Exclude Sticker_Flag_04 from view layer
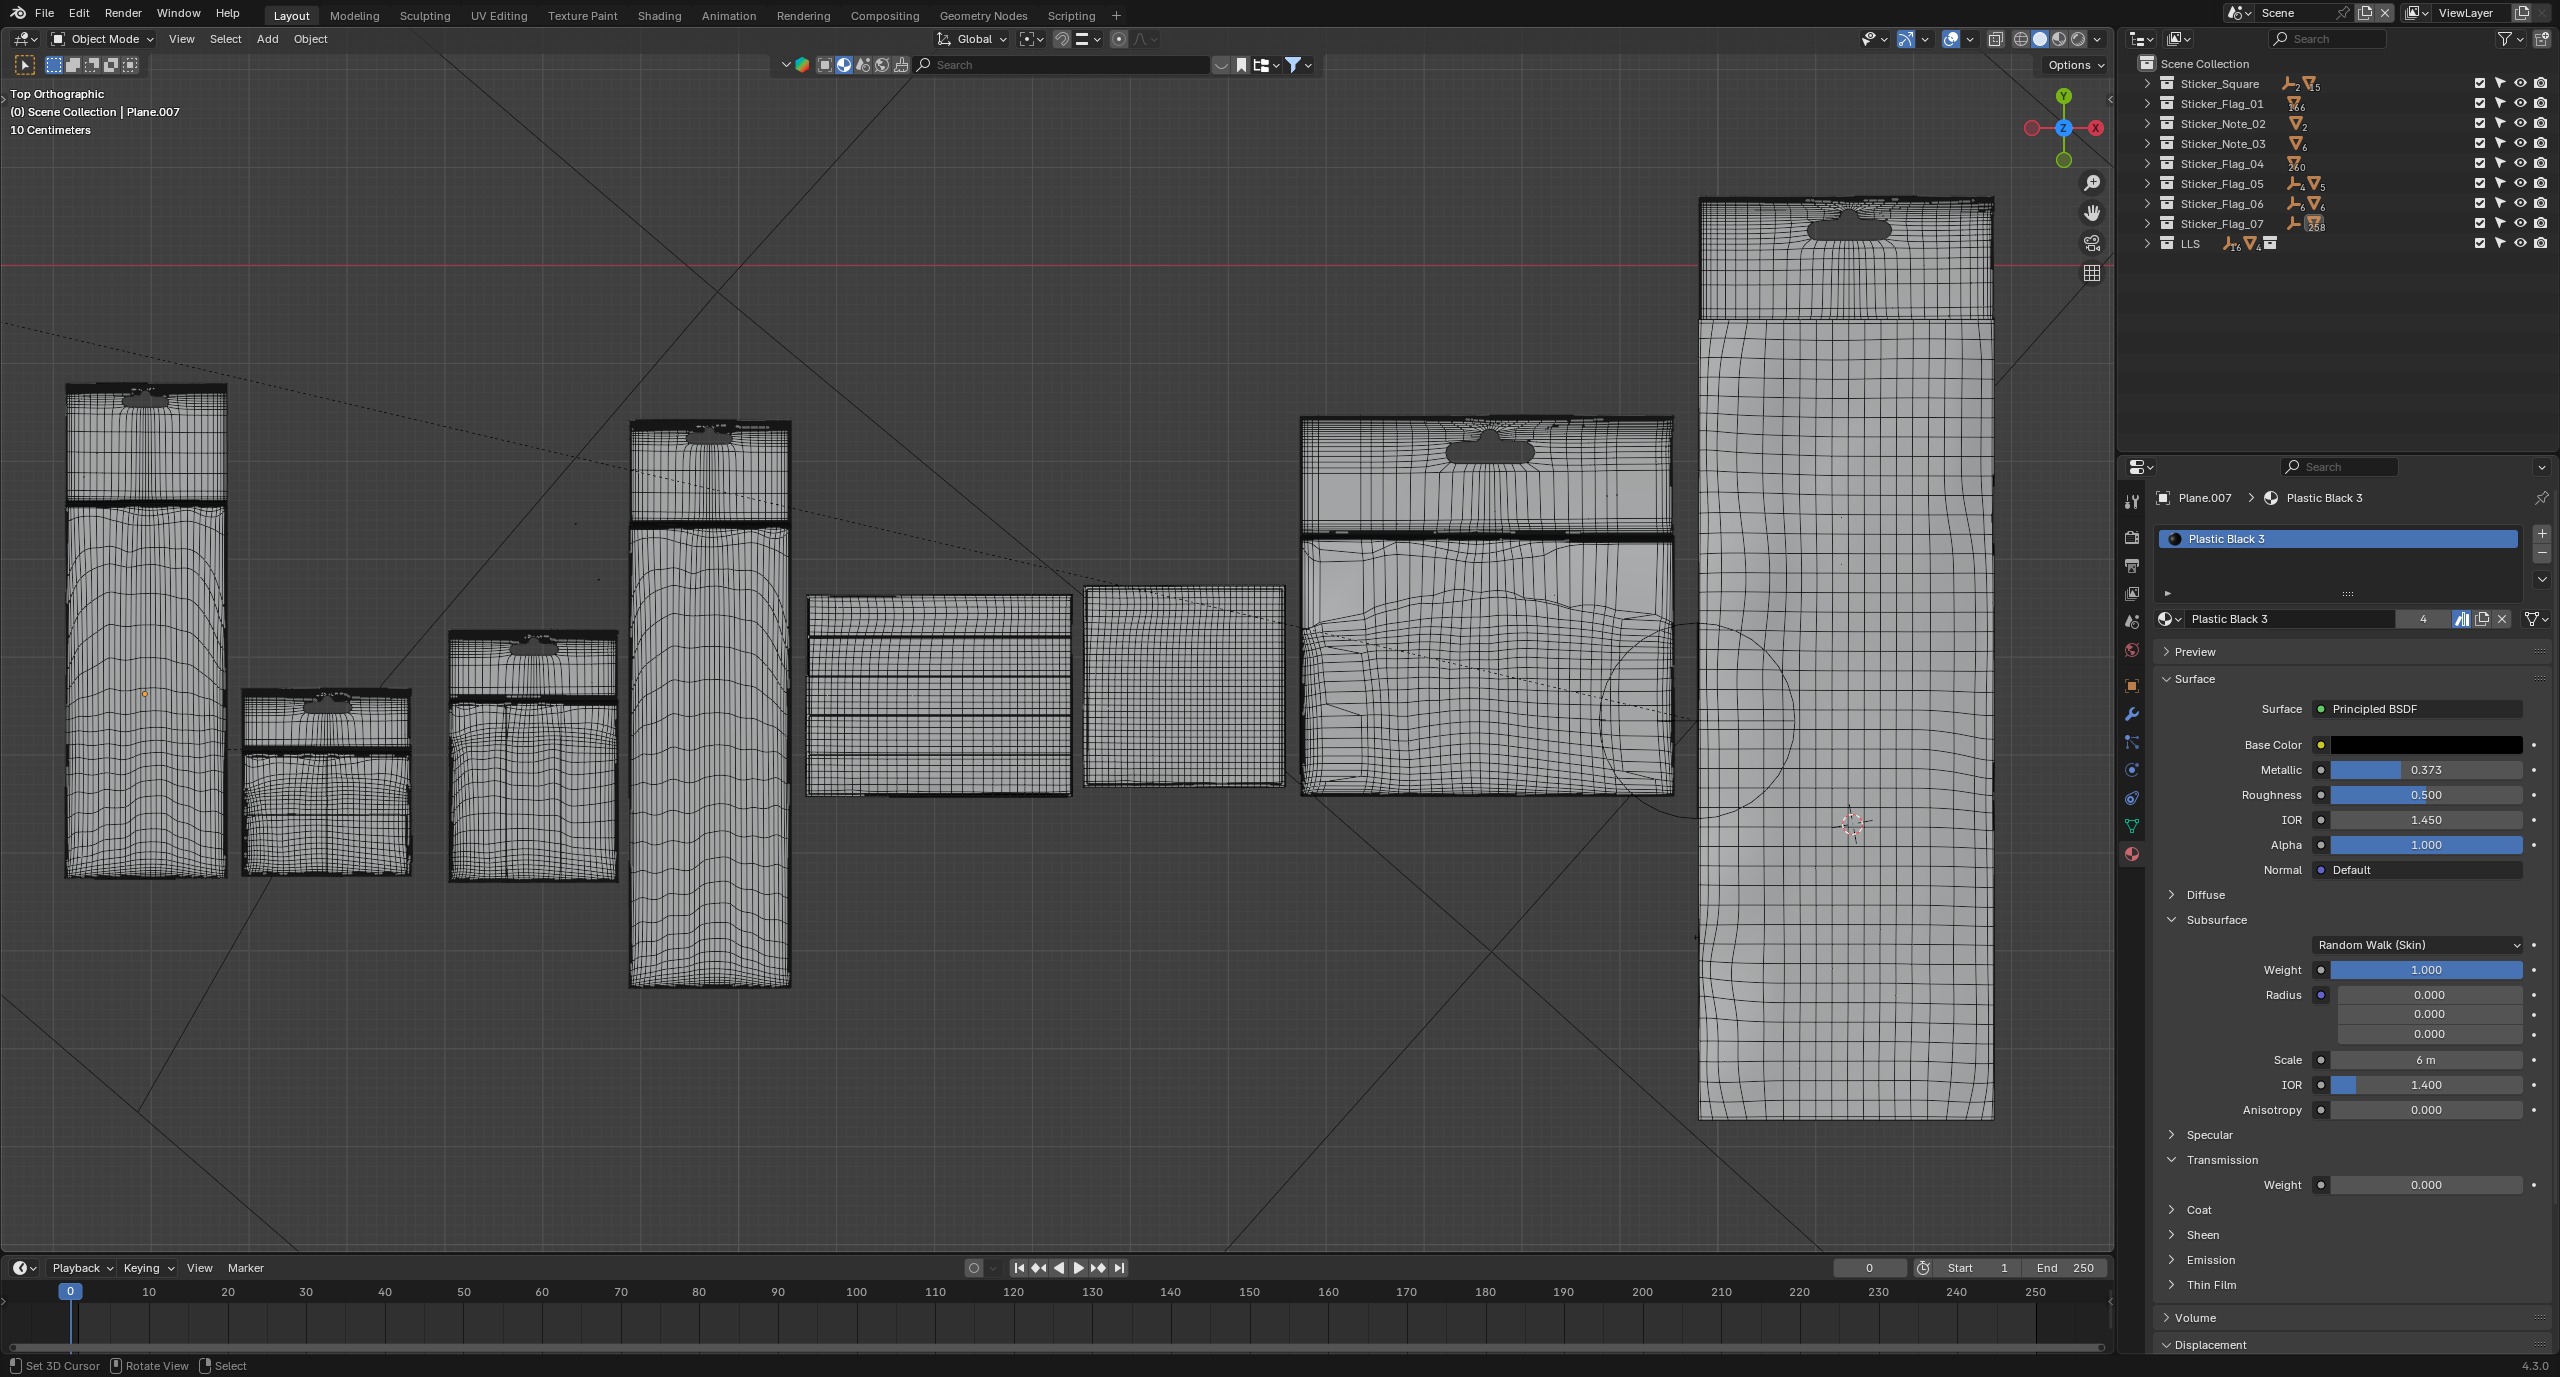 [2480, 164]
